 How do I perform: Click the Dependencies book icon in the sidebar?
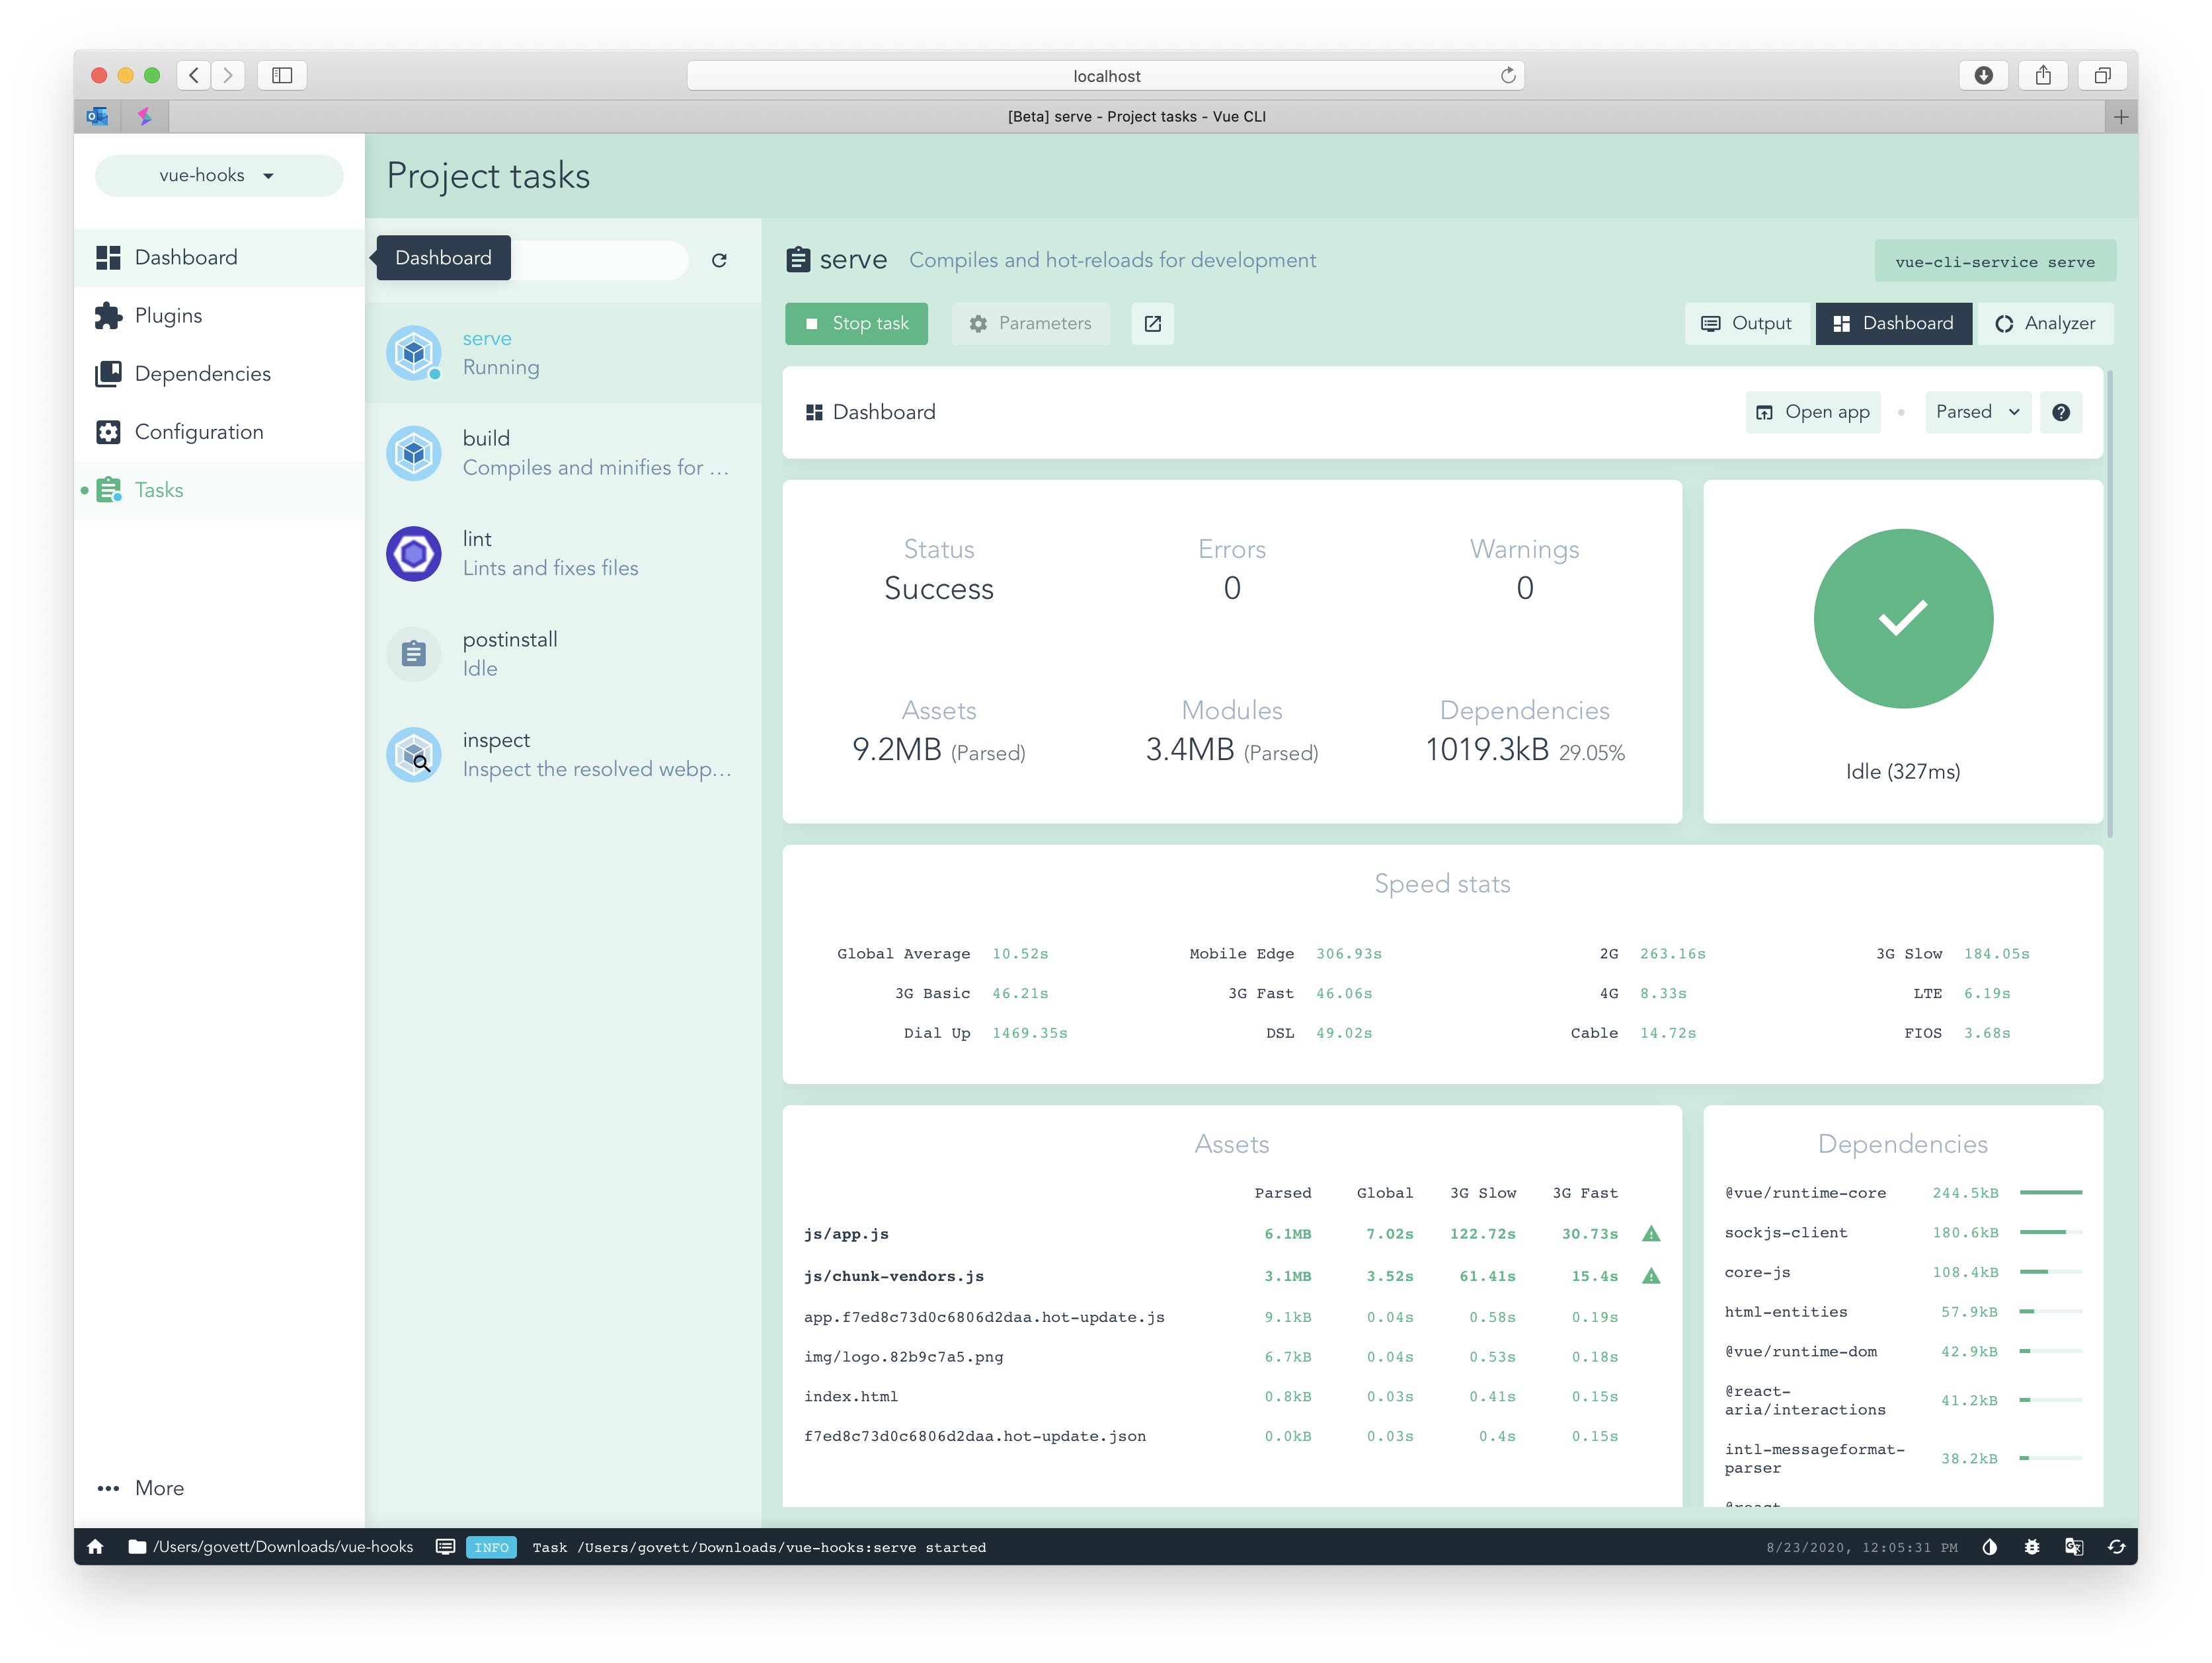tap(108, 373)
